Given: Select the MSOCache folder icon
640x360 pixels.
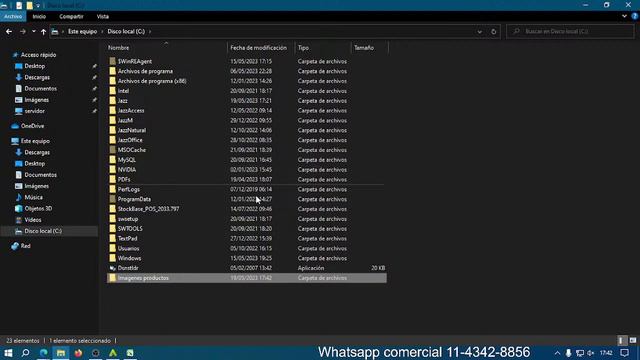Looking at the screenshot, I should coord(113,150).
